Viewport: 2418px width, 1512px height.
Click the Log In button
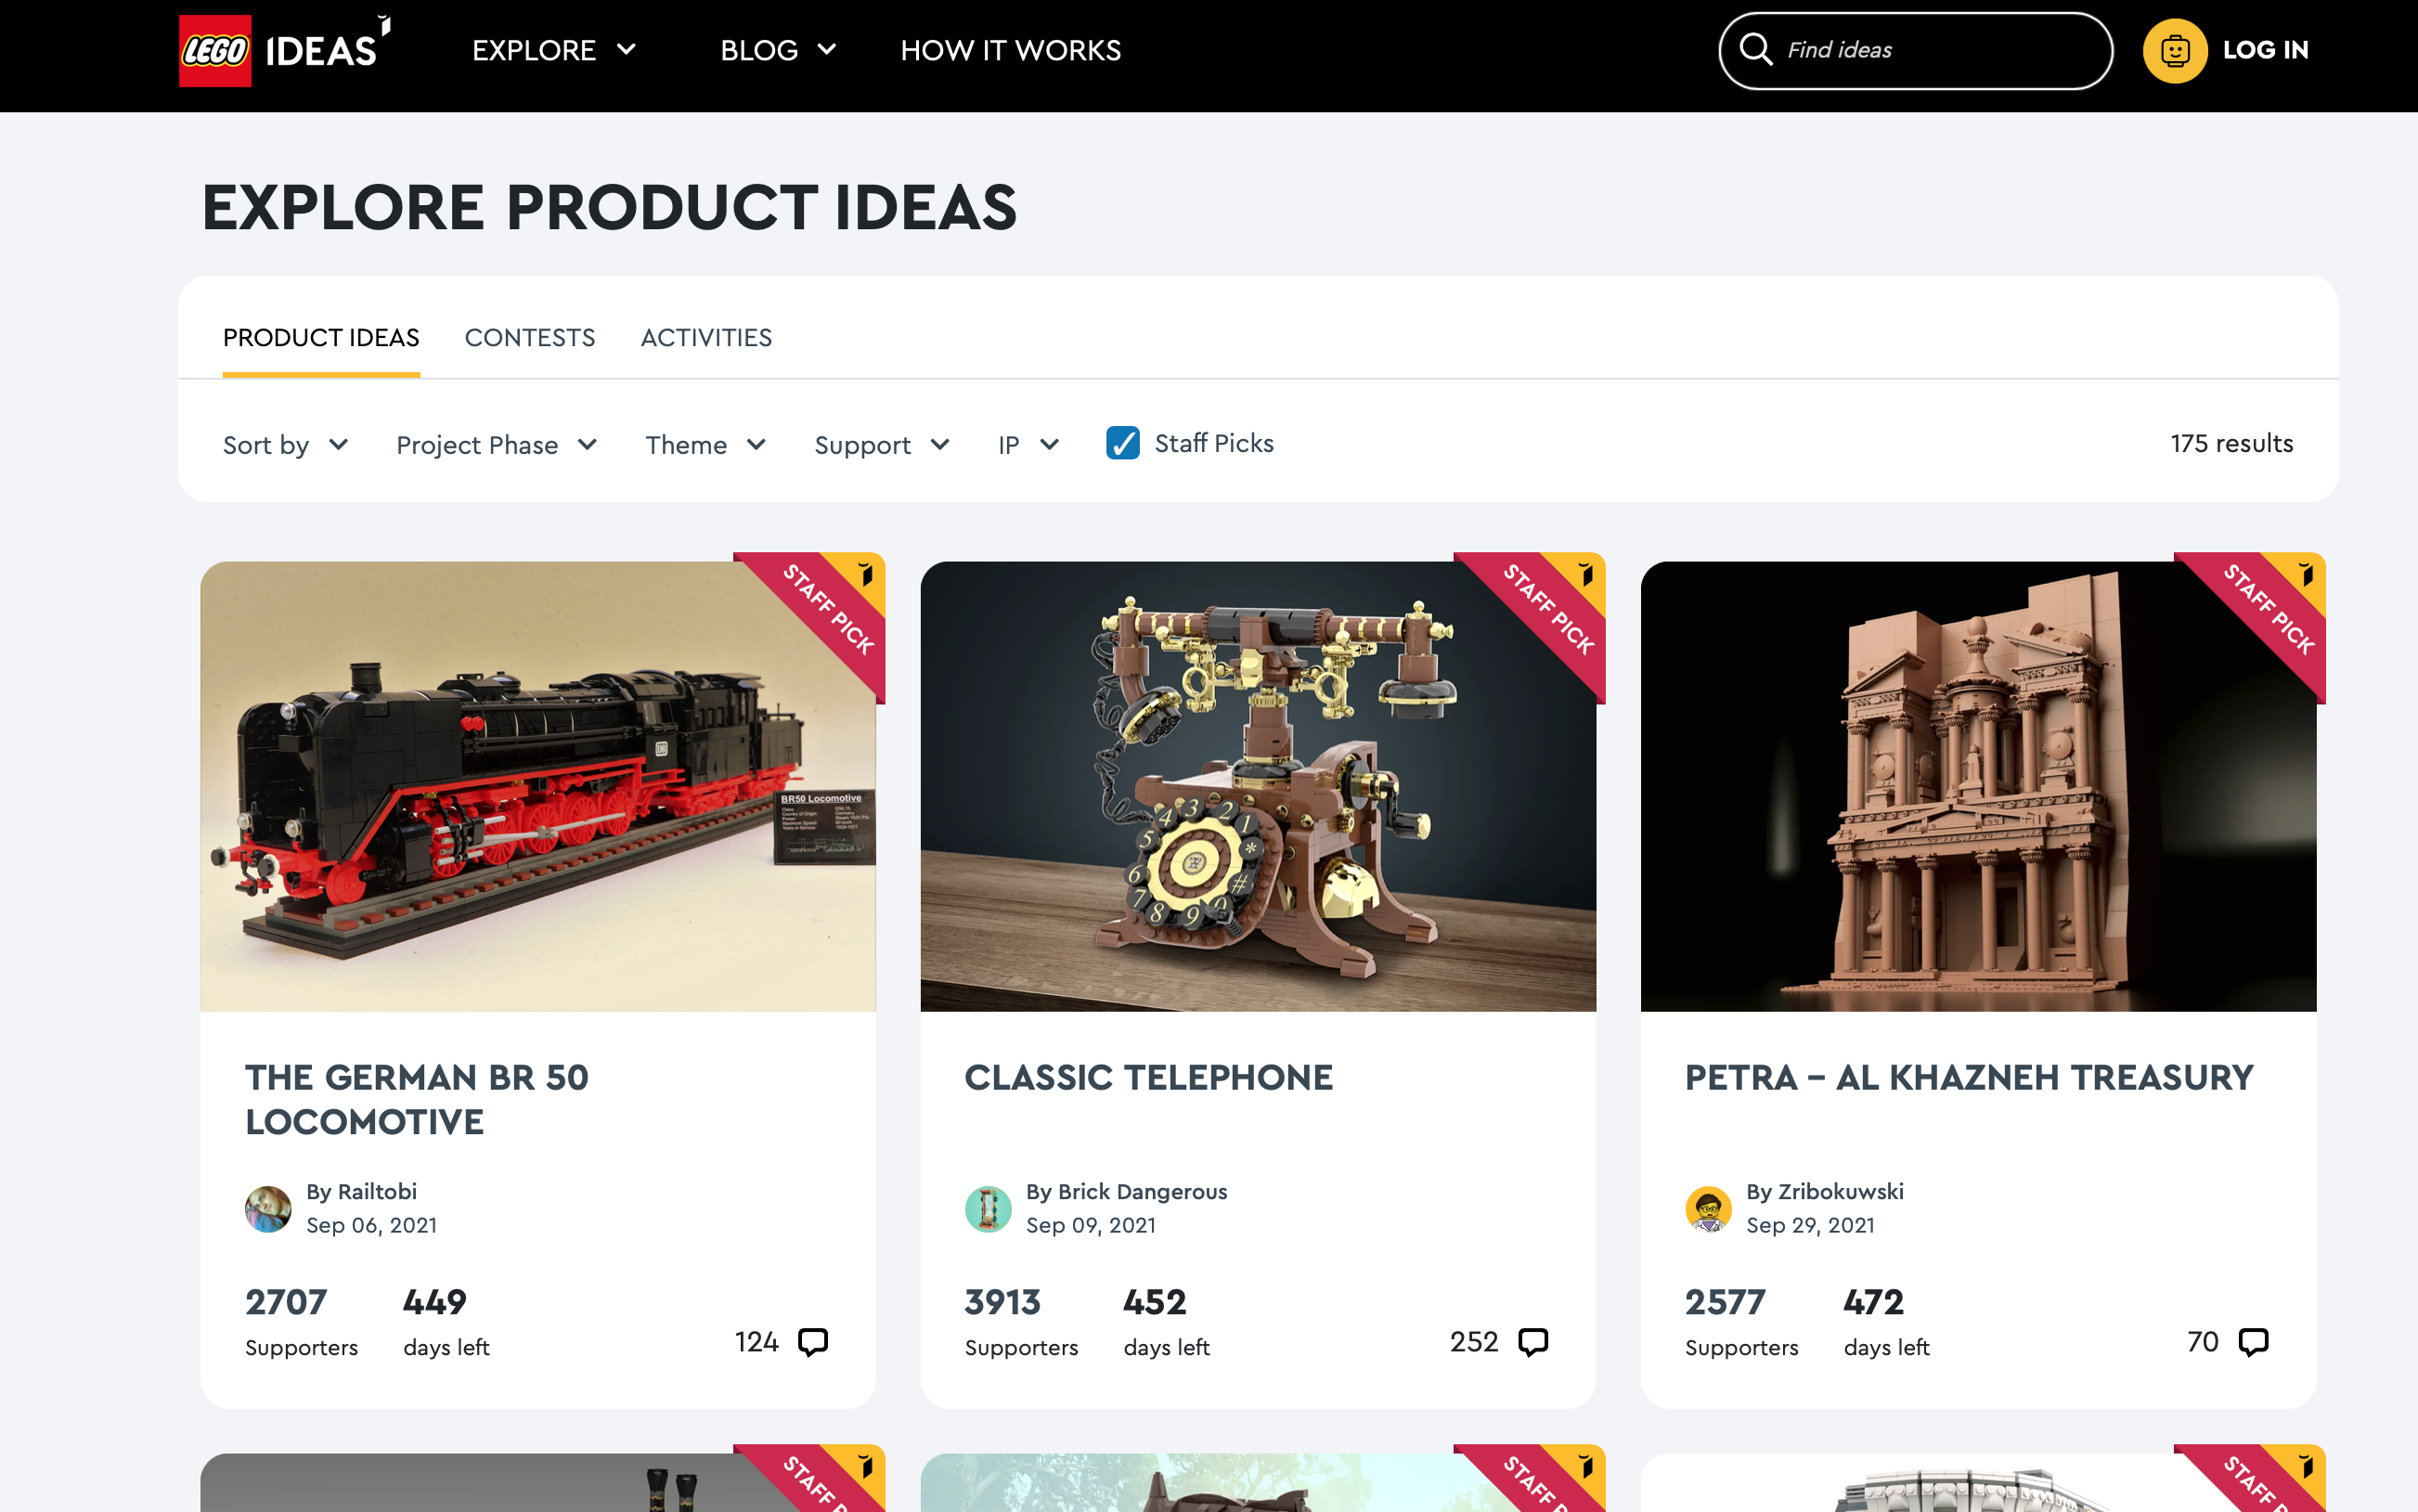pyautogui.click(x=2265, y=50)
